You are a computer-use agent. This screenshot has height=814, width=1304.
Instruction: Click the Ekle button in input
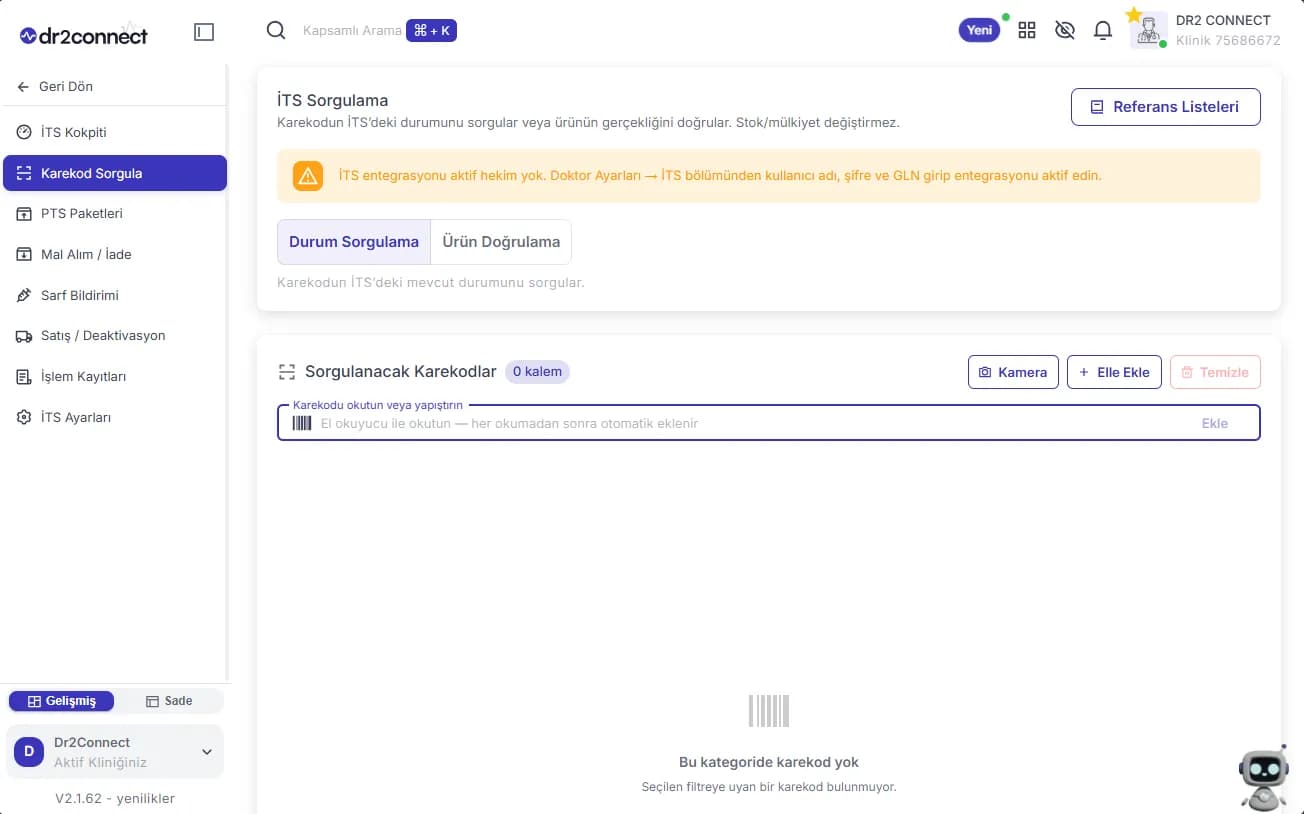click(x=1215, y=423)
